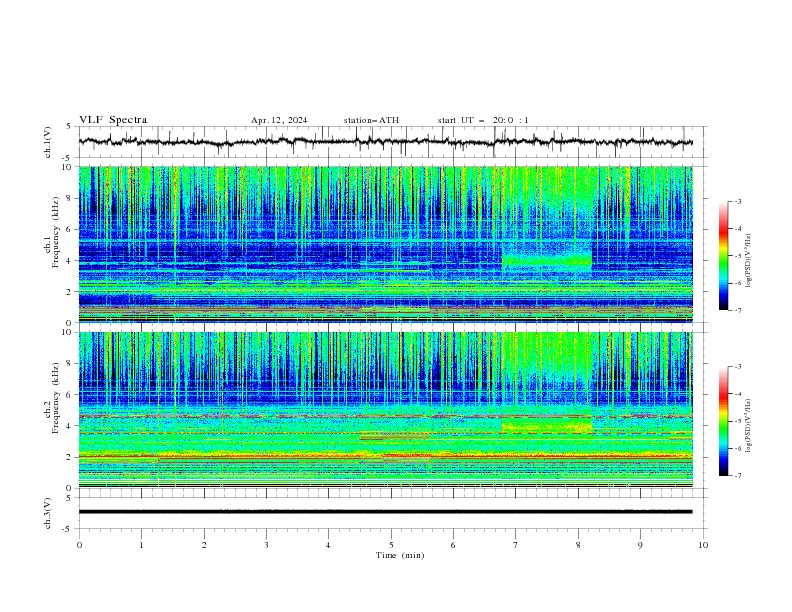Click the ch.1 voltage waveform trace
This screenshot has width=792, height=612.
(386, 142)
